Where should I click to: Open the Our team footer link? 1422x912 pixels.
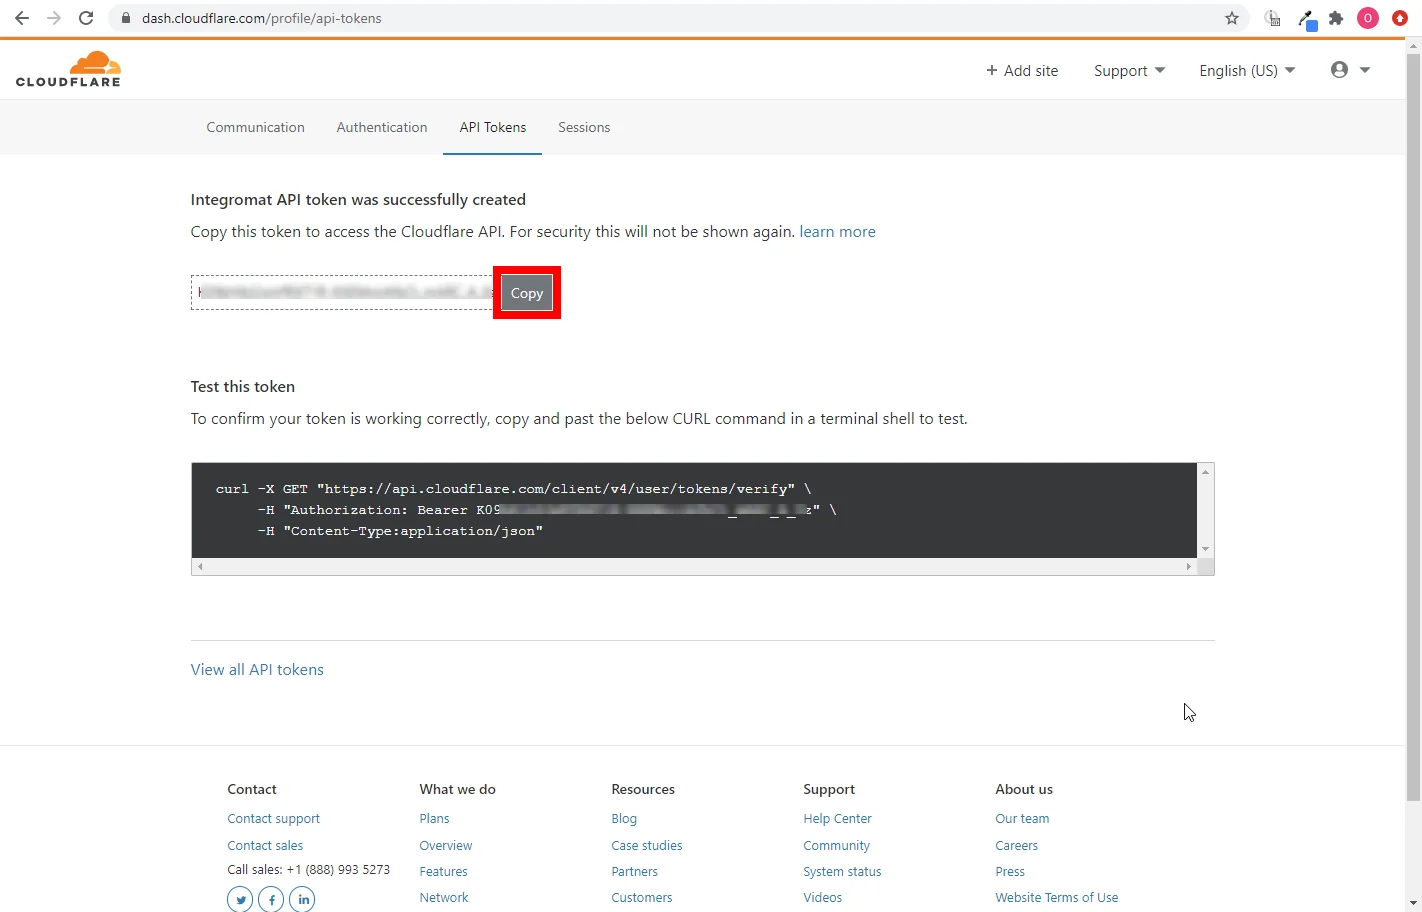coord(1022,819)
